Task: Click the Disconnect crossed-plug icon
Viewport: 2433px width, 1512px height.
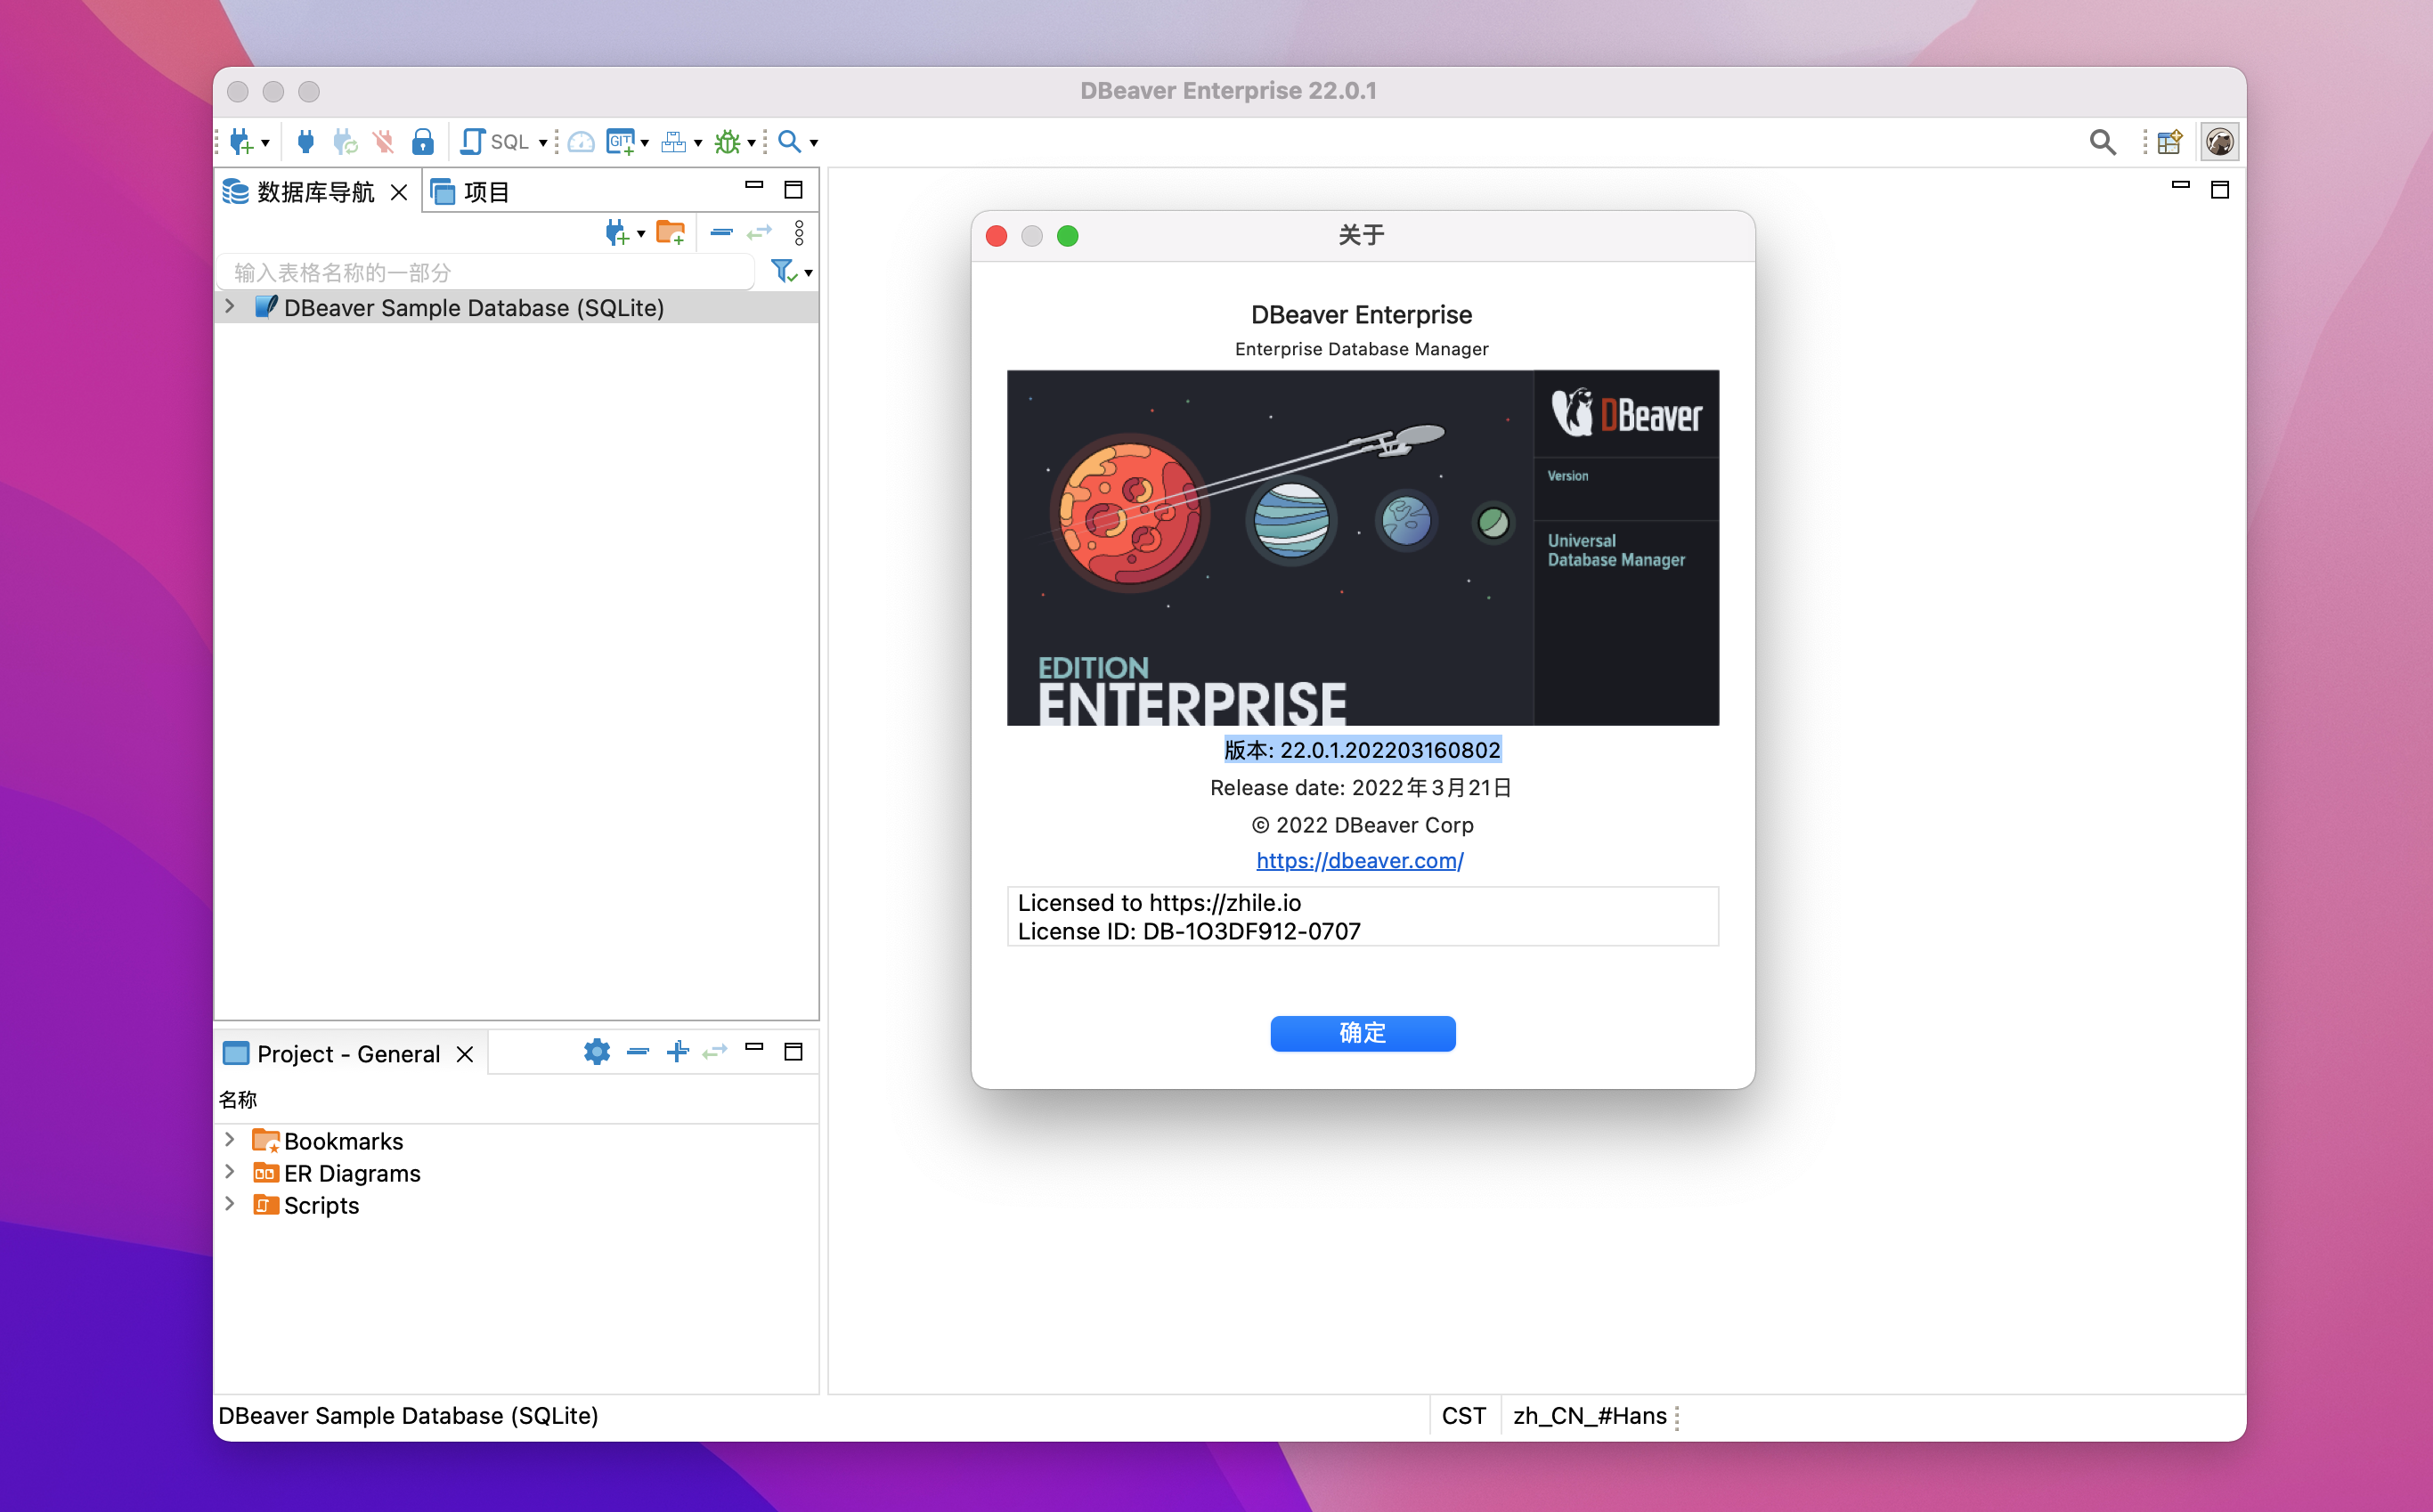Action: (x=383, y=142)
